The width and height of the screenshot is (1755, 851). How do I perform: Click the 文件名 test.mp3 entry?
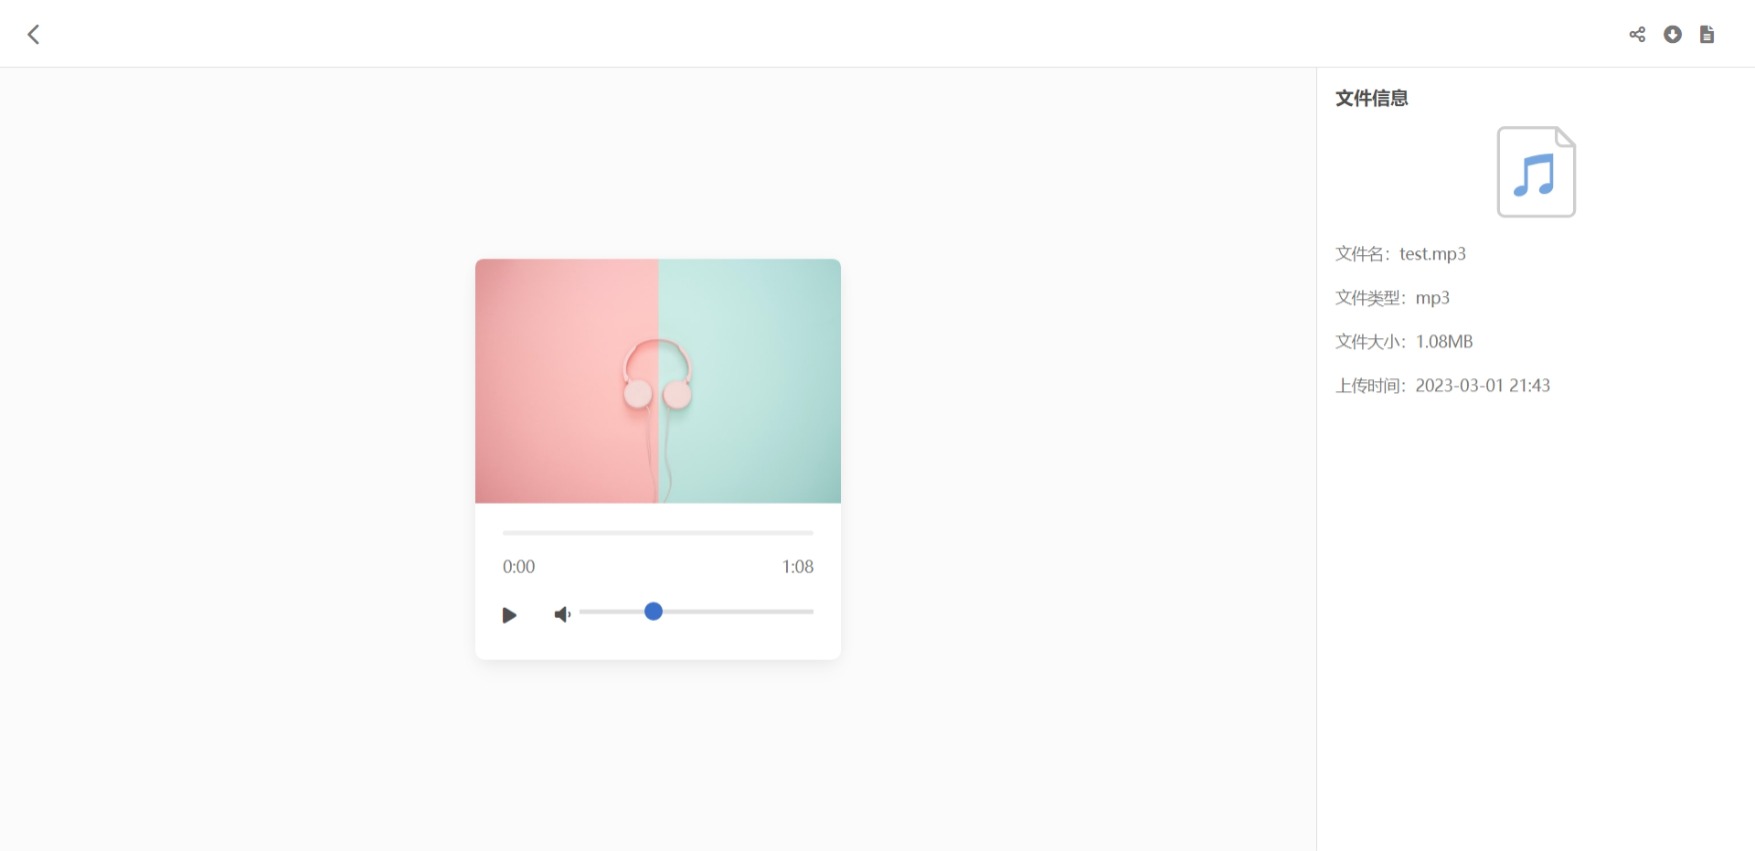point(1400,254)
